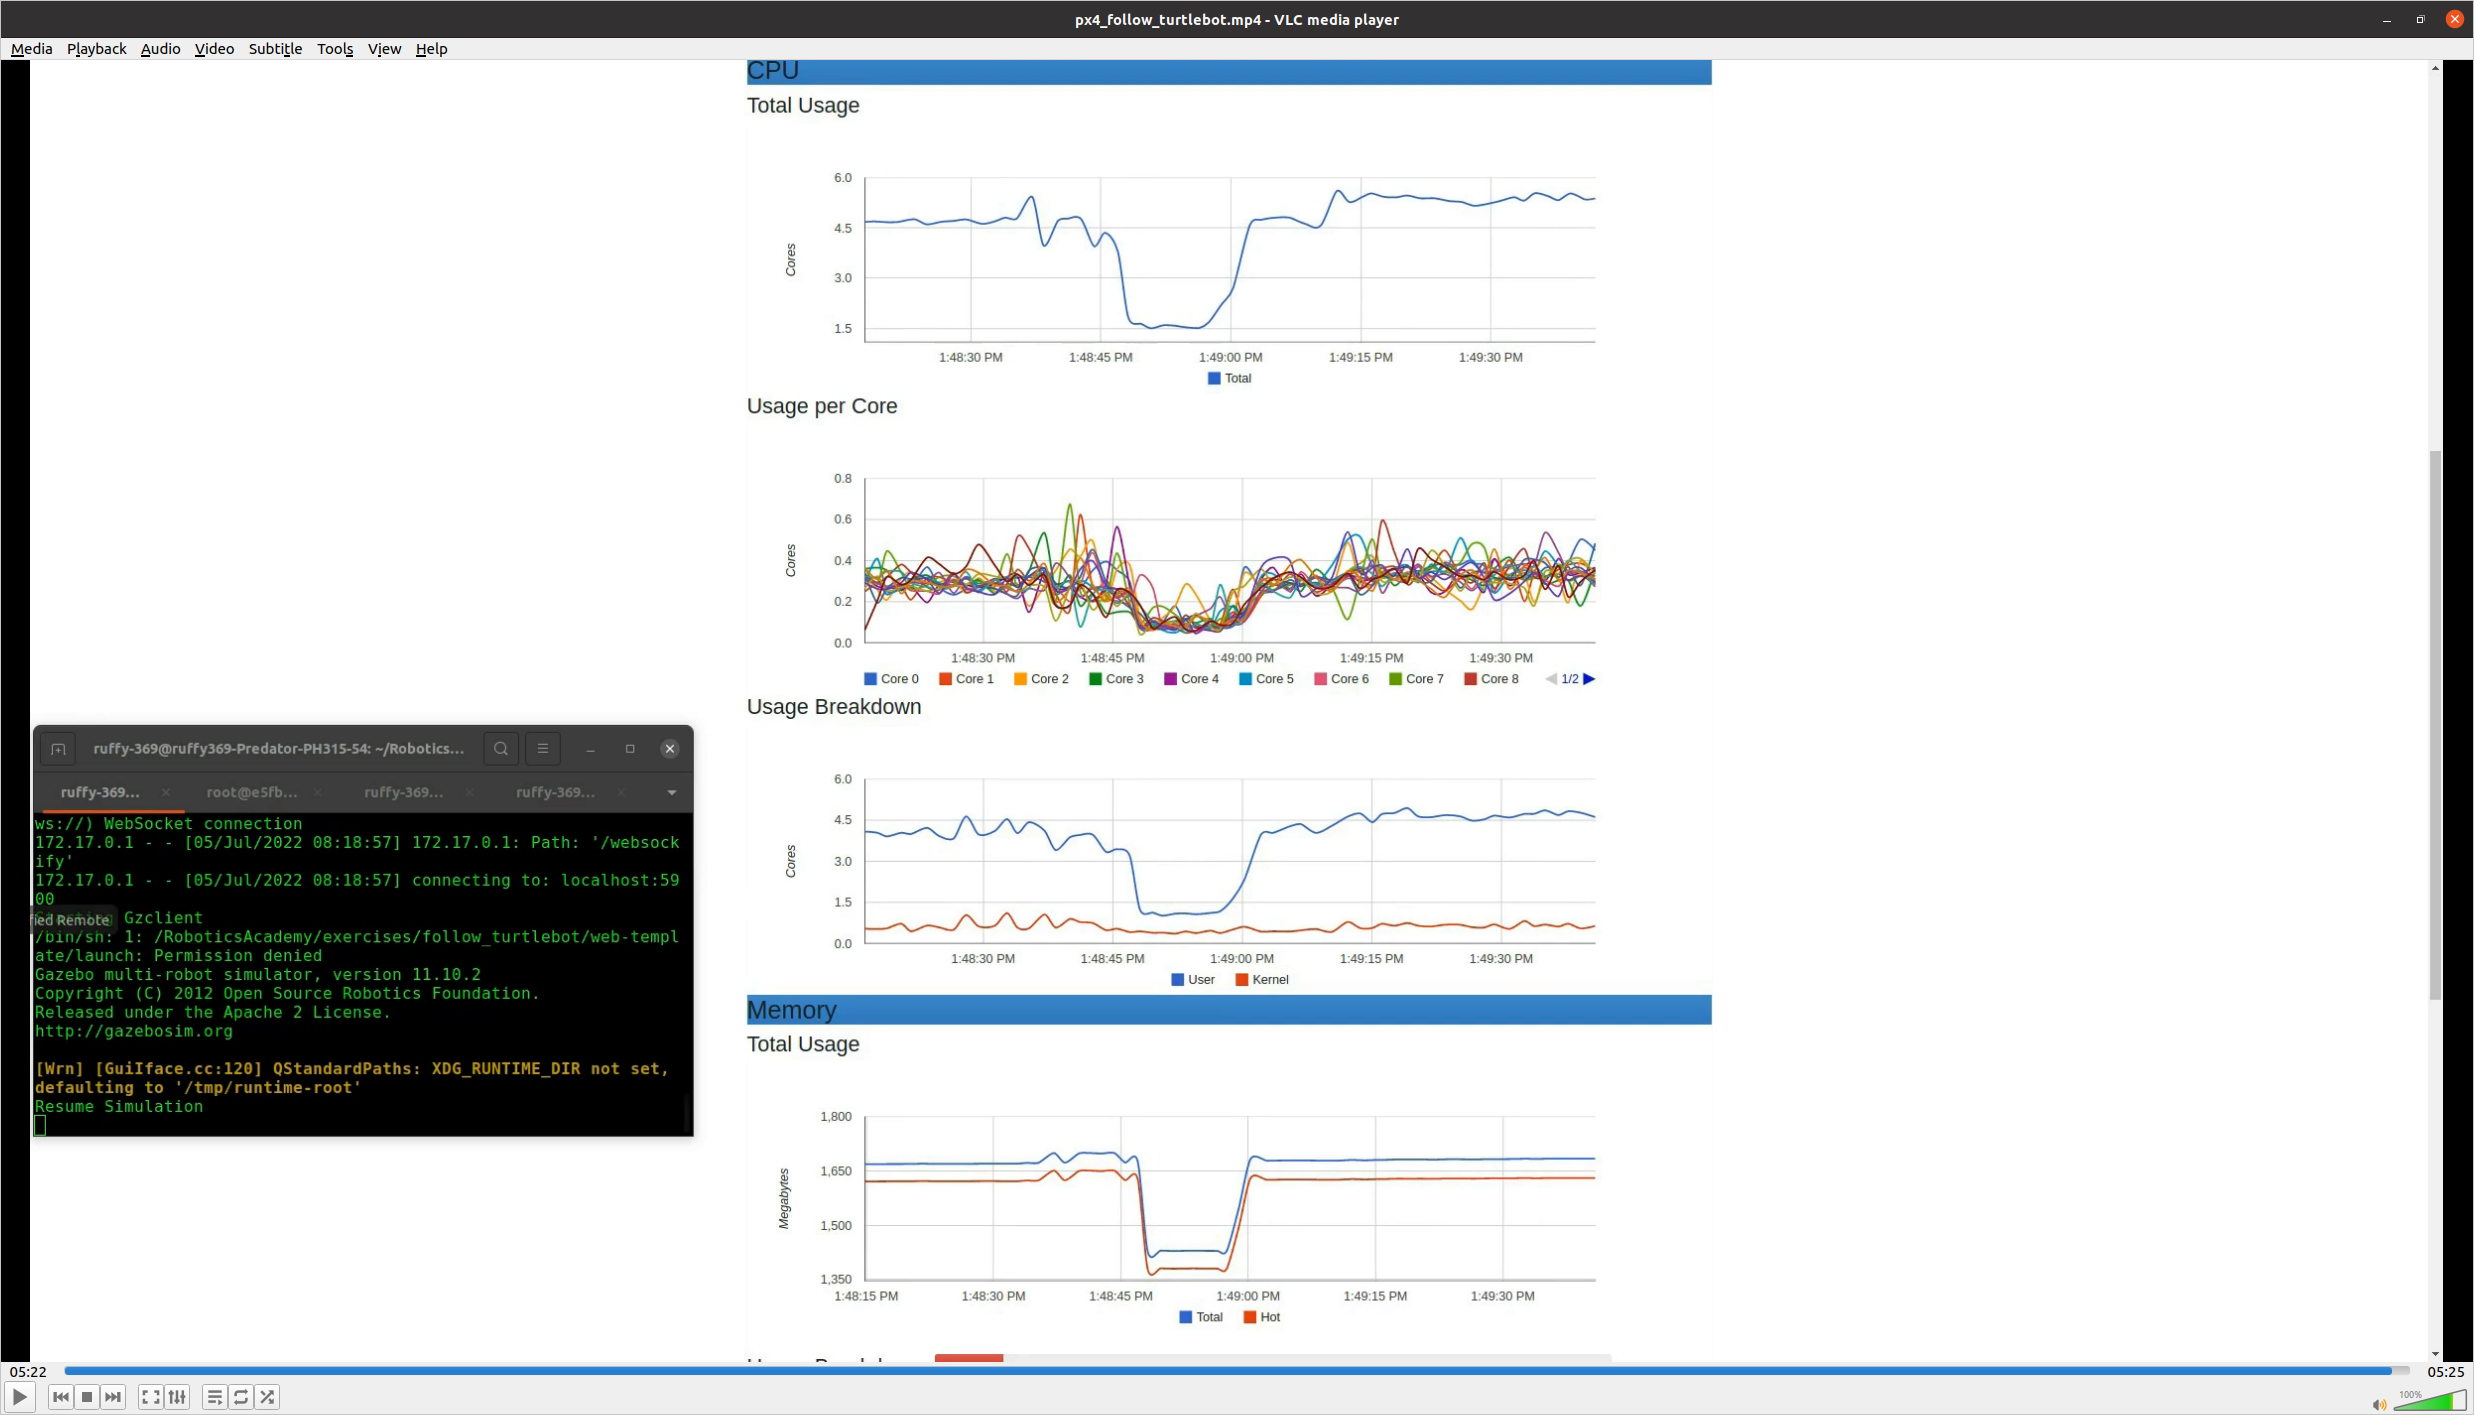Click the elapsed time 05:22
Image resolution: width=2474 pixels, height=1415 pixels.
tap(28, 1371)
